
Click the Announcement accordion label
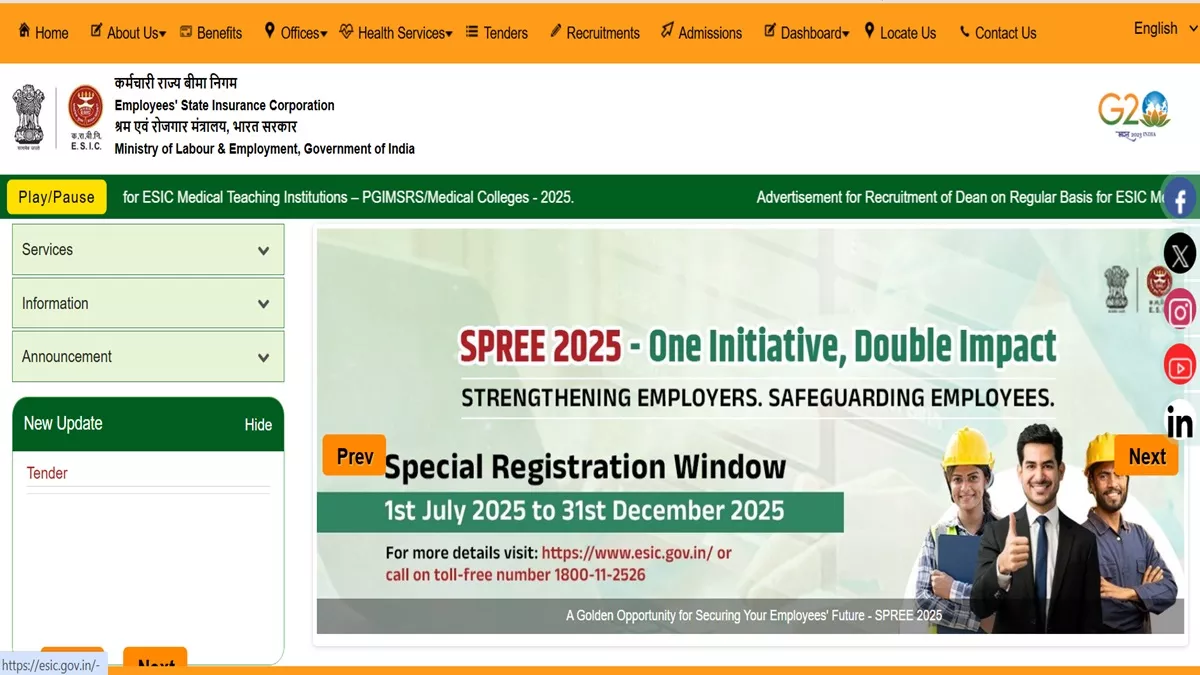point(67,356)
